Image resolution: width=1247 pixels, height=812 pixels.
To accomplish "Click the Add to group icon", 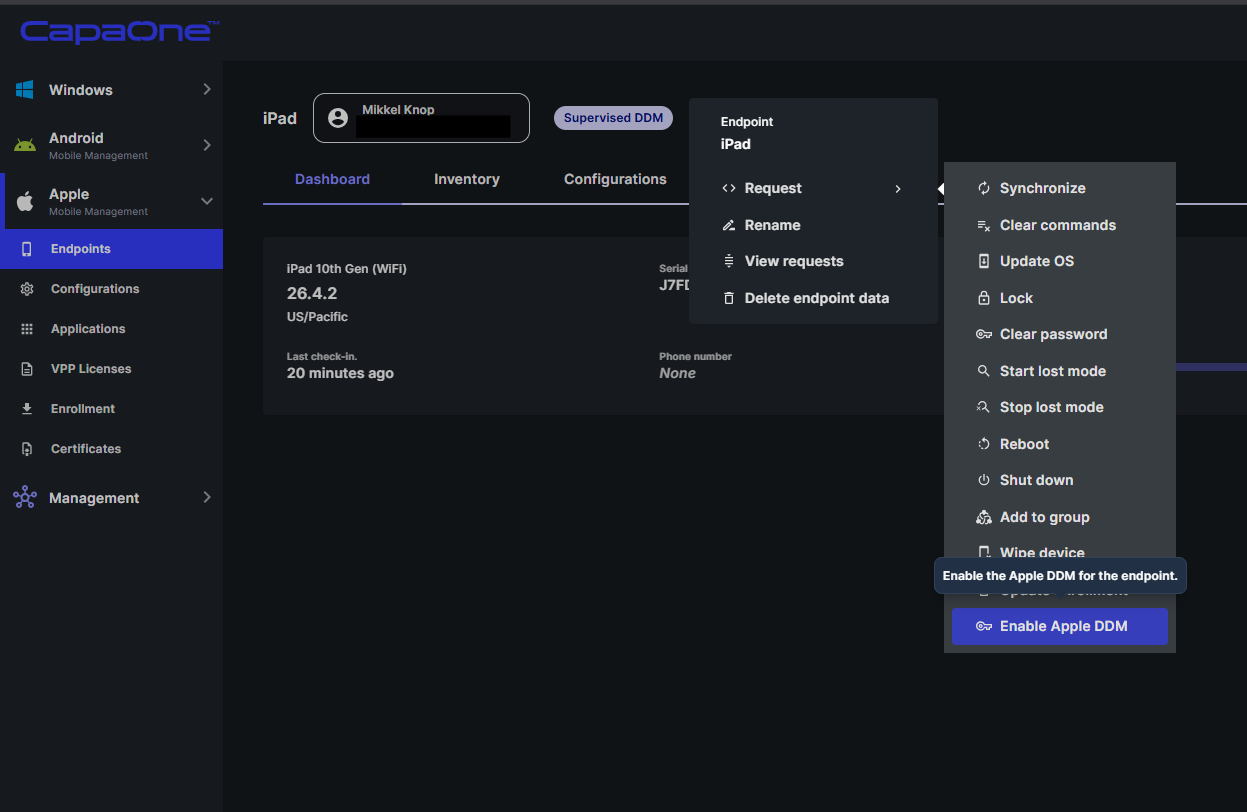I will [984, 517].
